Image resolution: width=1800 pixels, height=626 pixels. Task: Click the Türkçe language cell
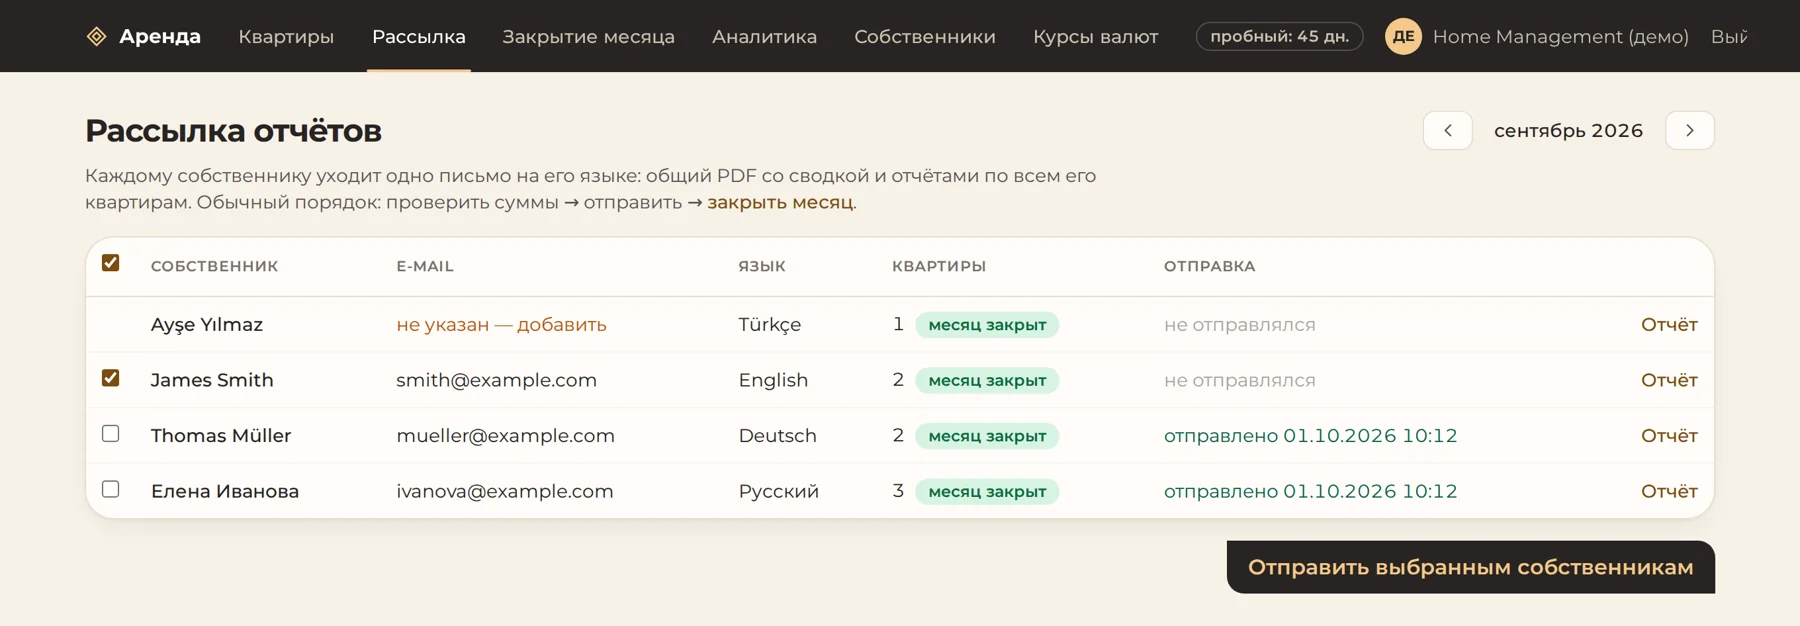(769, 325)
